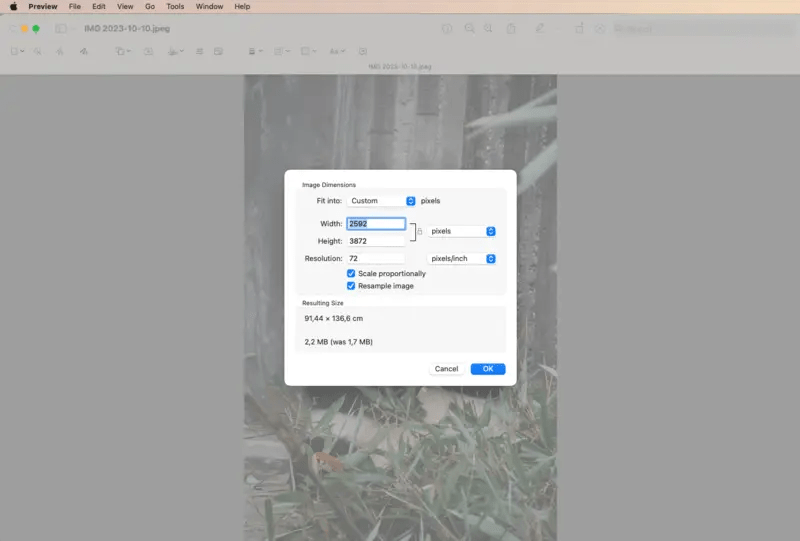Image resolution: width=800 pixels, height=541 pixels.
Task: Open the Tools menu
Action: pyautogui.click(x=175, y=7)
